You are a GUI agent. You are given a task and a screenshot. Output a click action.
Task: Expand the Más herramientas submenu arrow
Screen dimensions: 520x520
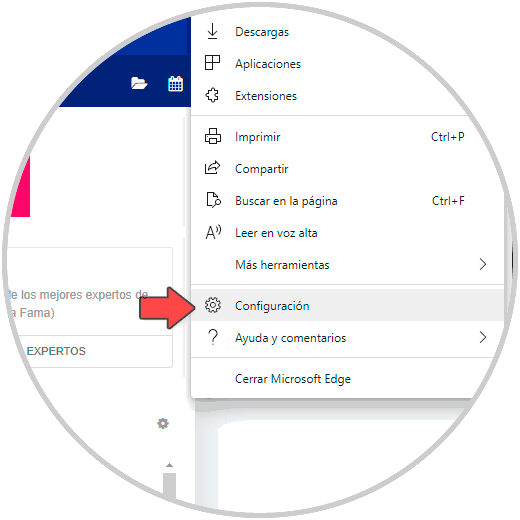tap(483, 264)
